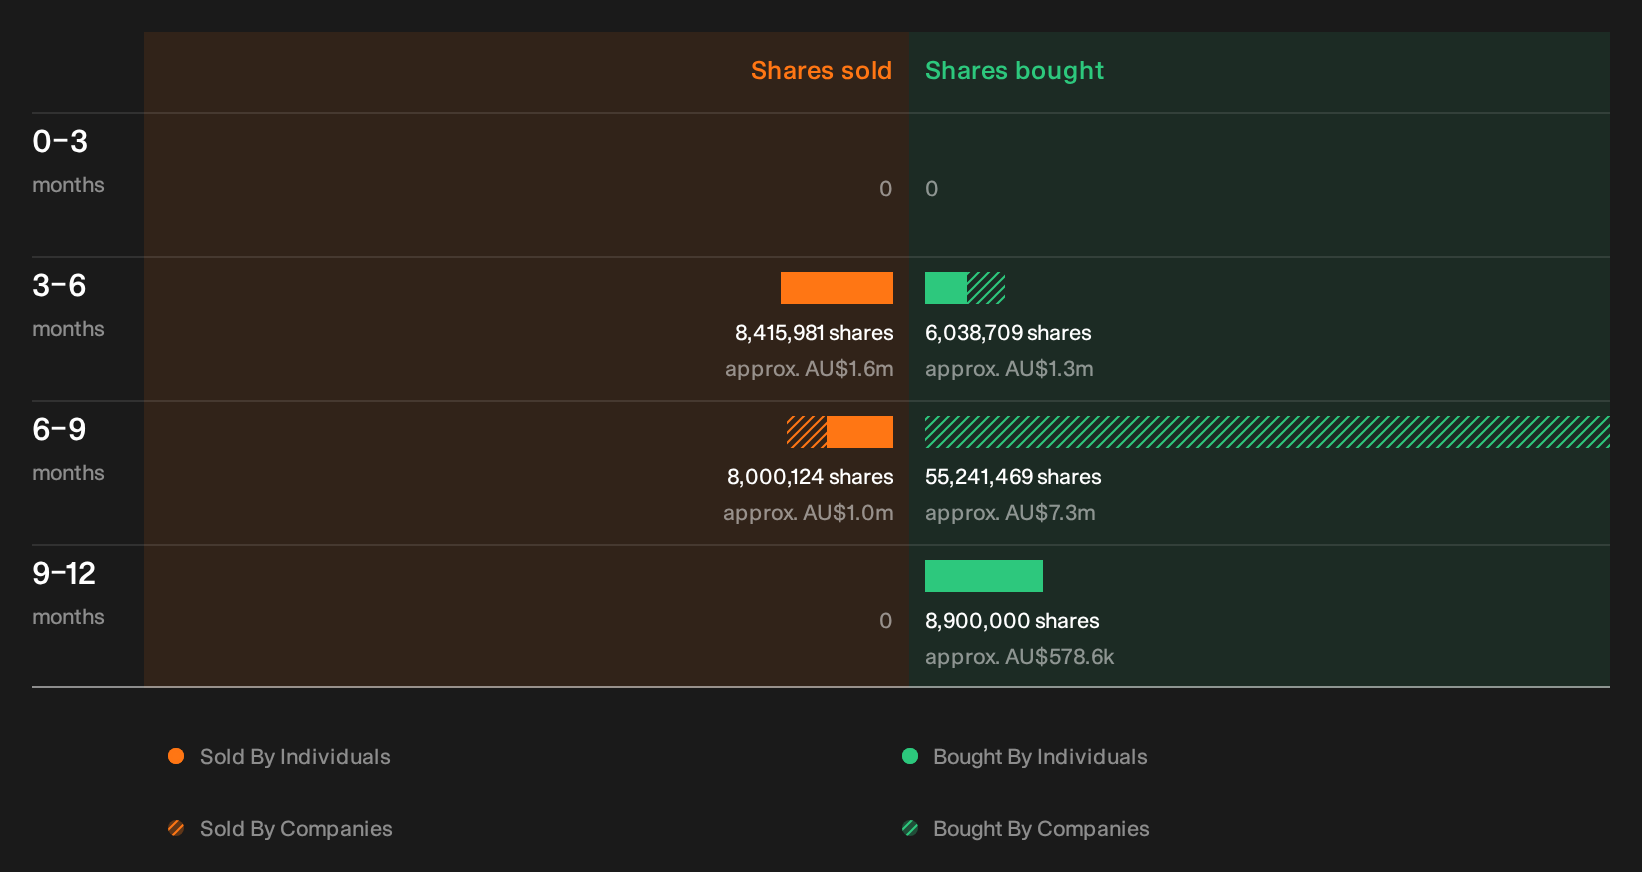This screenshot has width=1642, height=872.
Task: Click the zero sold value for 9-12 months
Action: (x=885, y=621)
